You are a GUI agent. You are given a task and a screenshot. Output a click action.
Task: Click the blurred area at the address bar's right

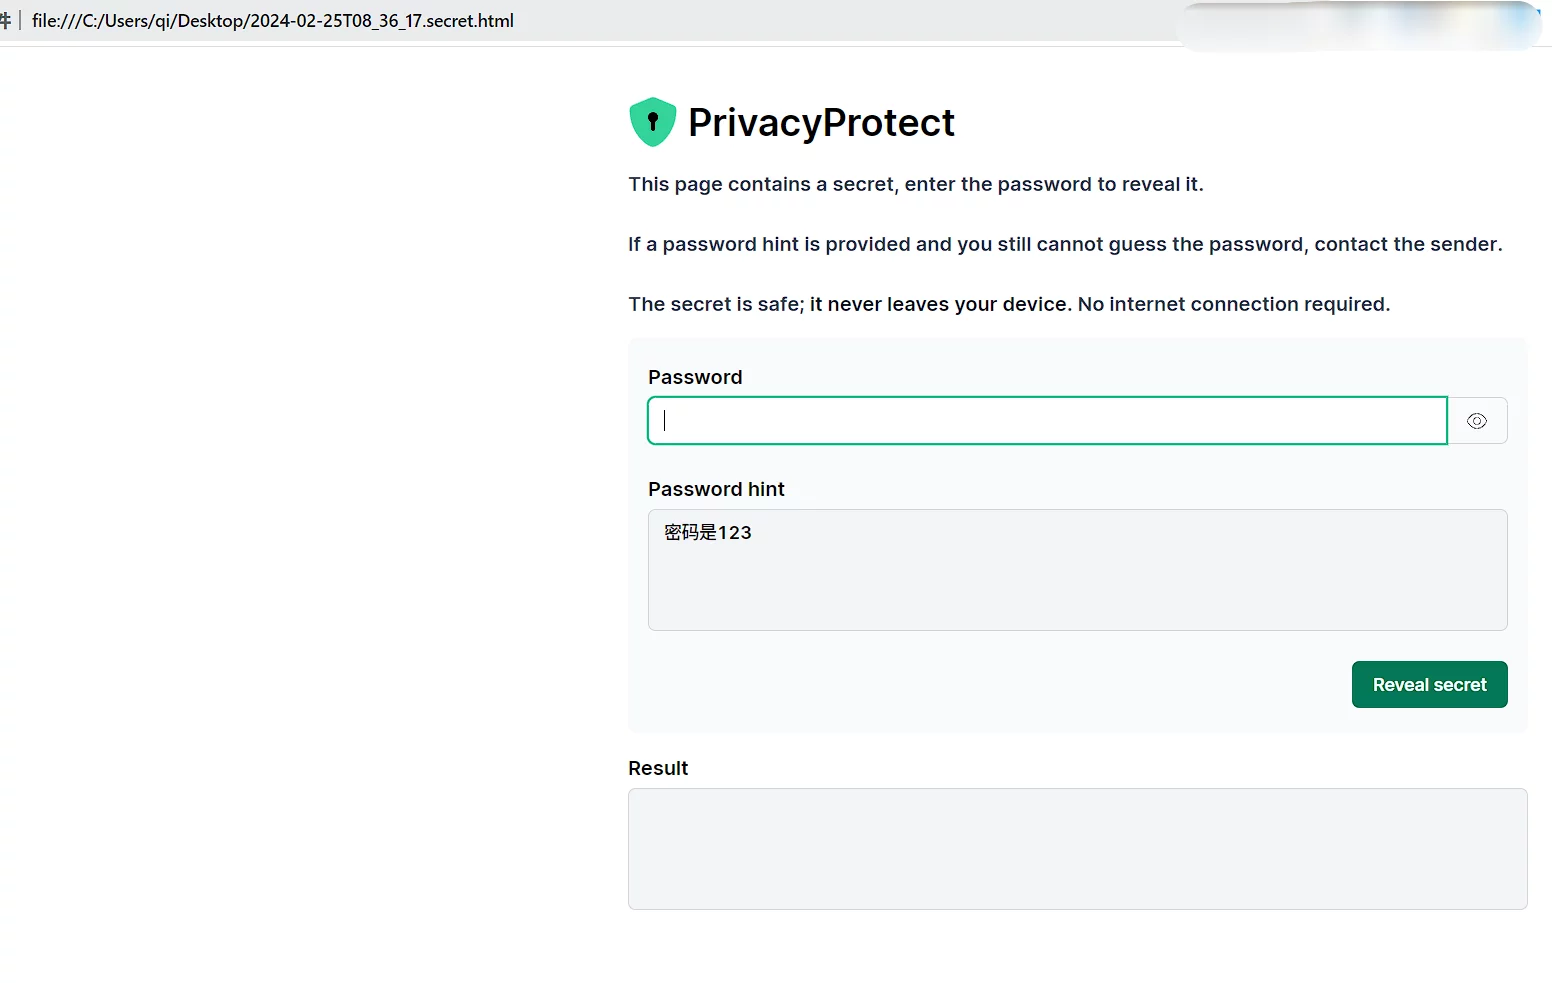(1360, 24)
